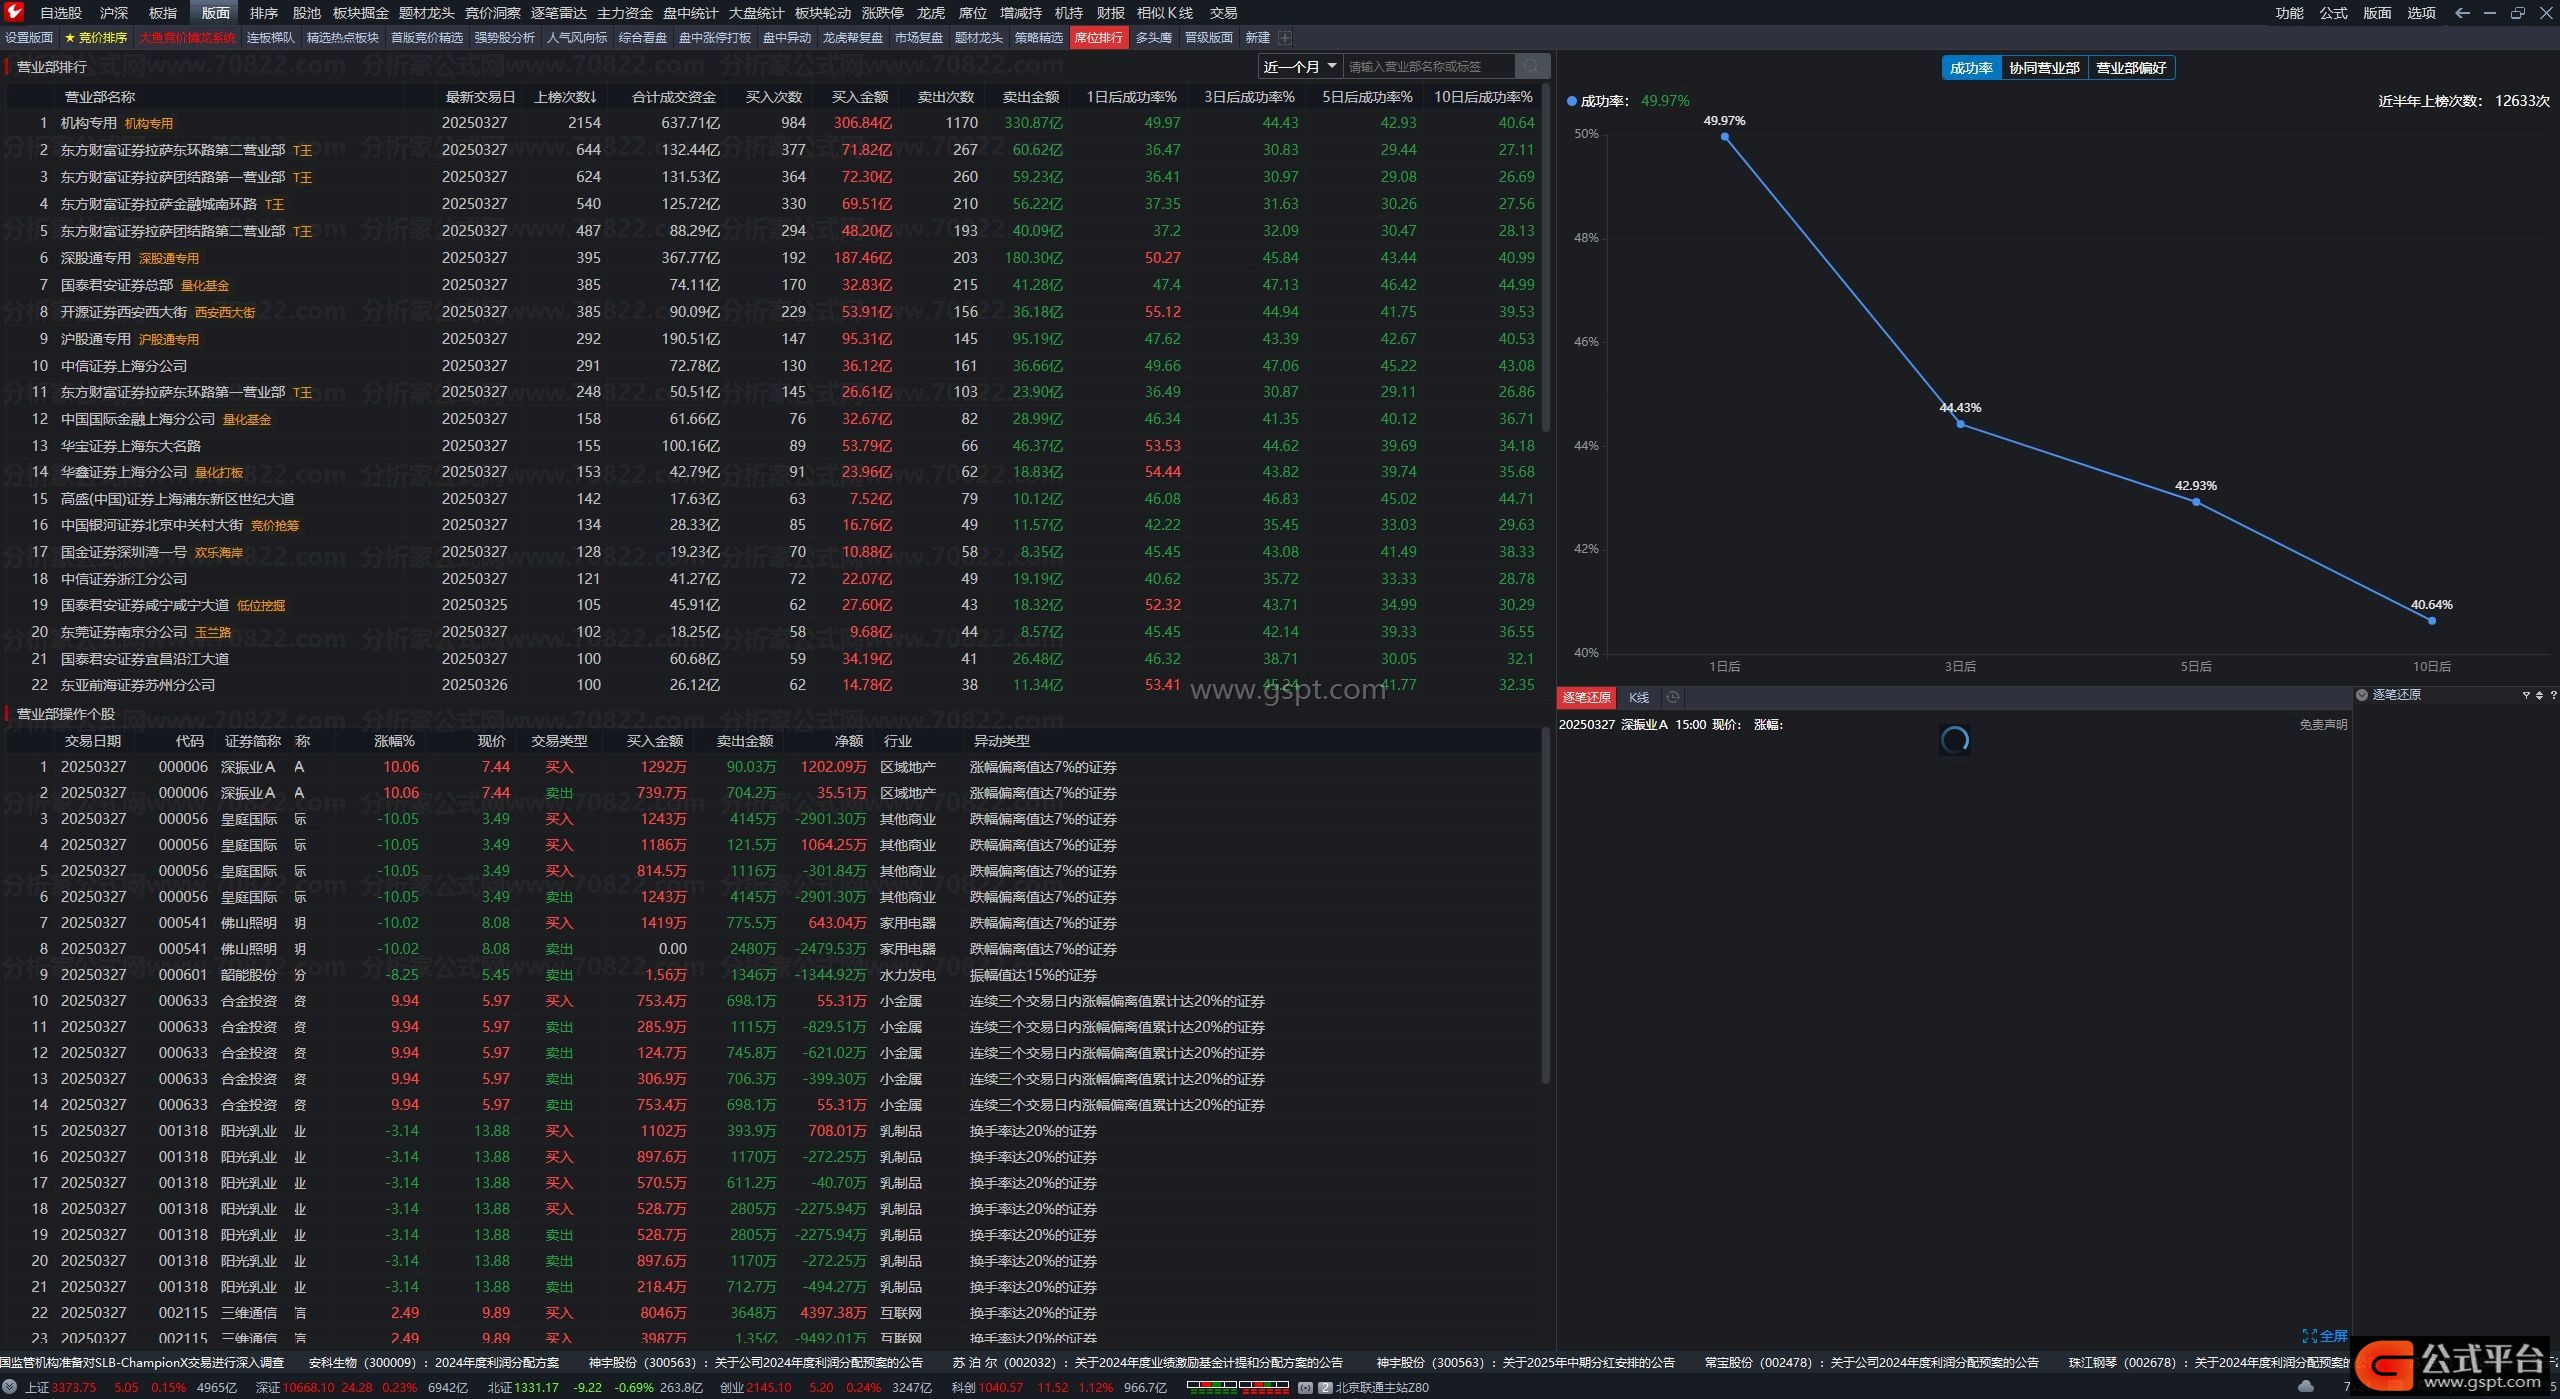Click the star 竞价排序 layout tab
Screen dimensions: 2560x1399
point(96,38)
